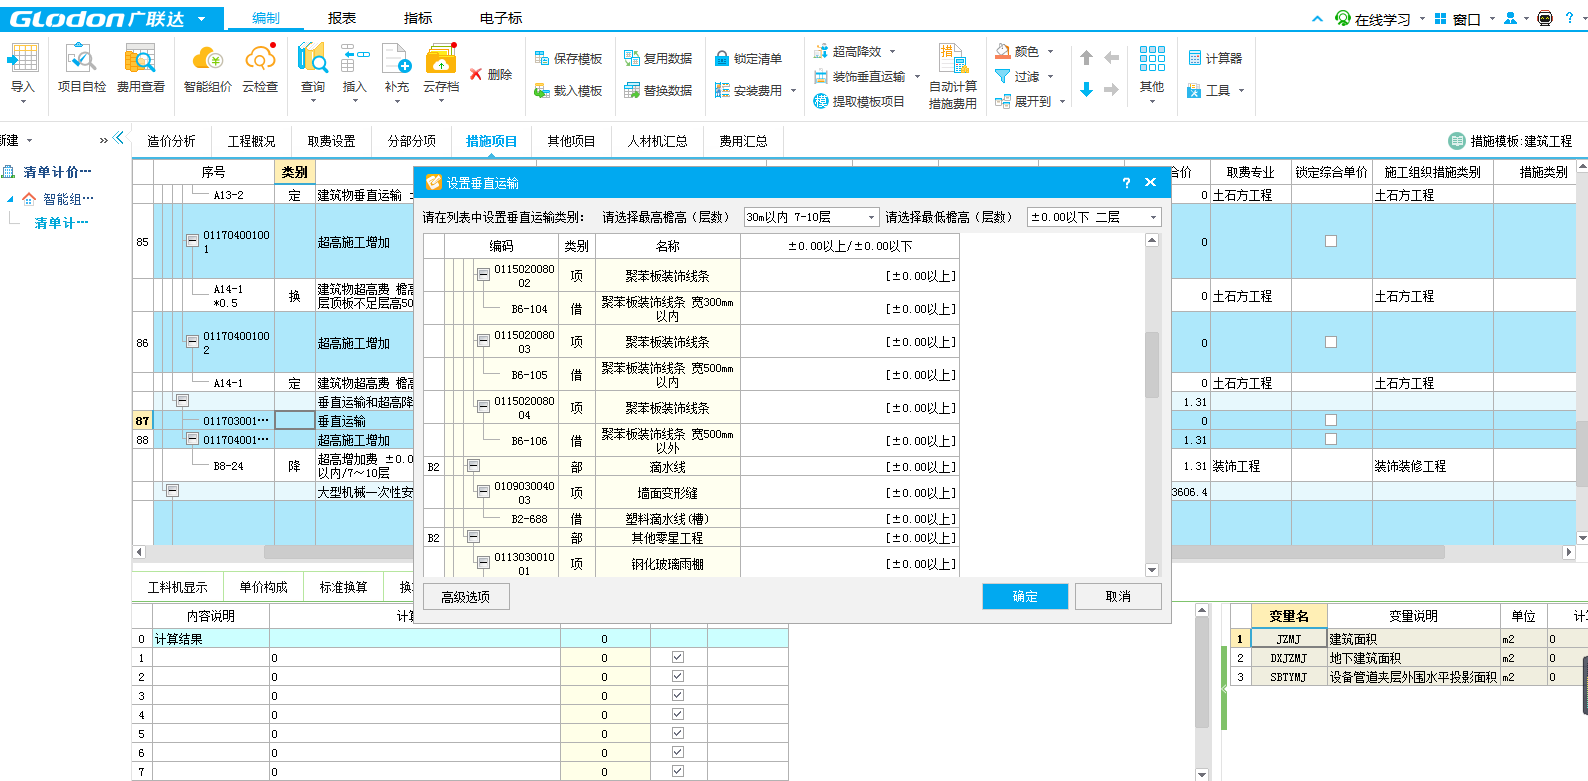Click 保存模板 save template
The image size is (1588, 781).
pyautogui.click(x=568, y=59)
